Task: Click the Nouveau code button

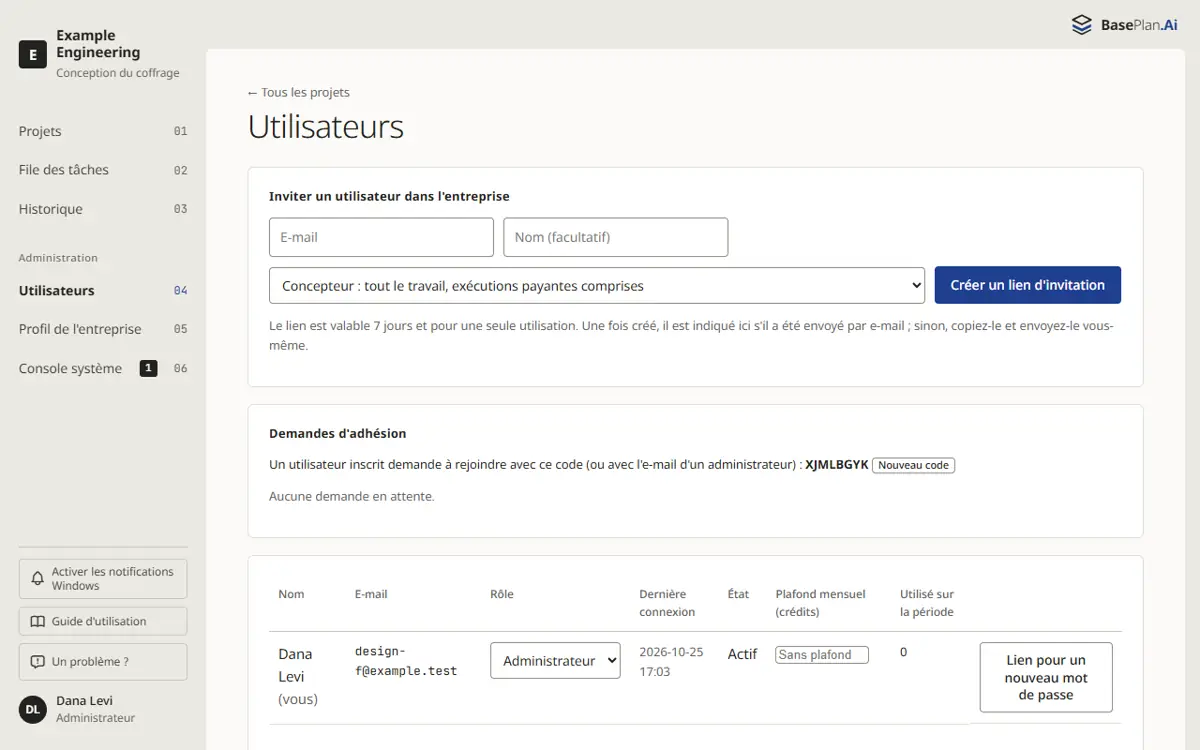Action: coord(914,465)
